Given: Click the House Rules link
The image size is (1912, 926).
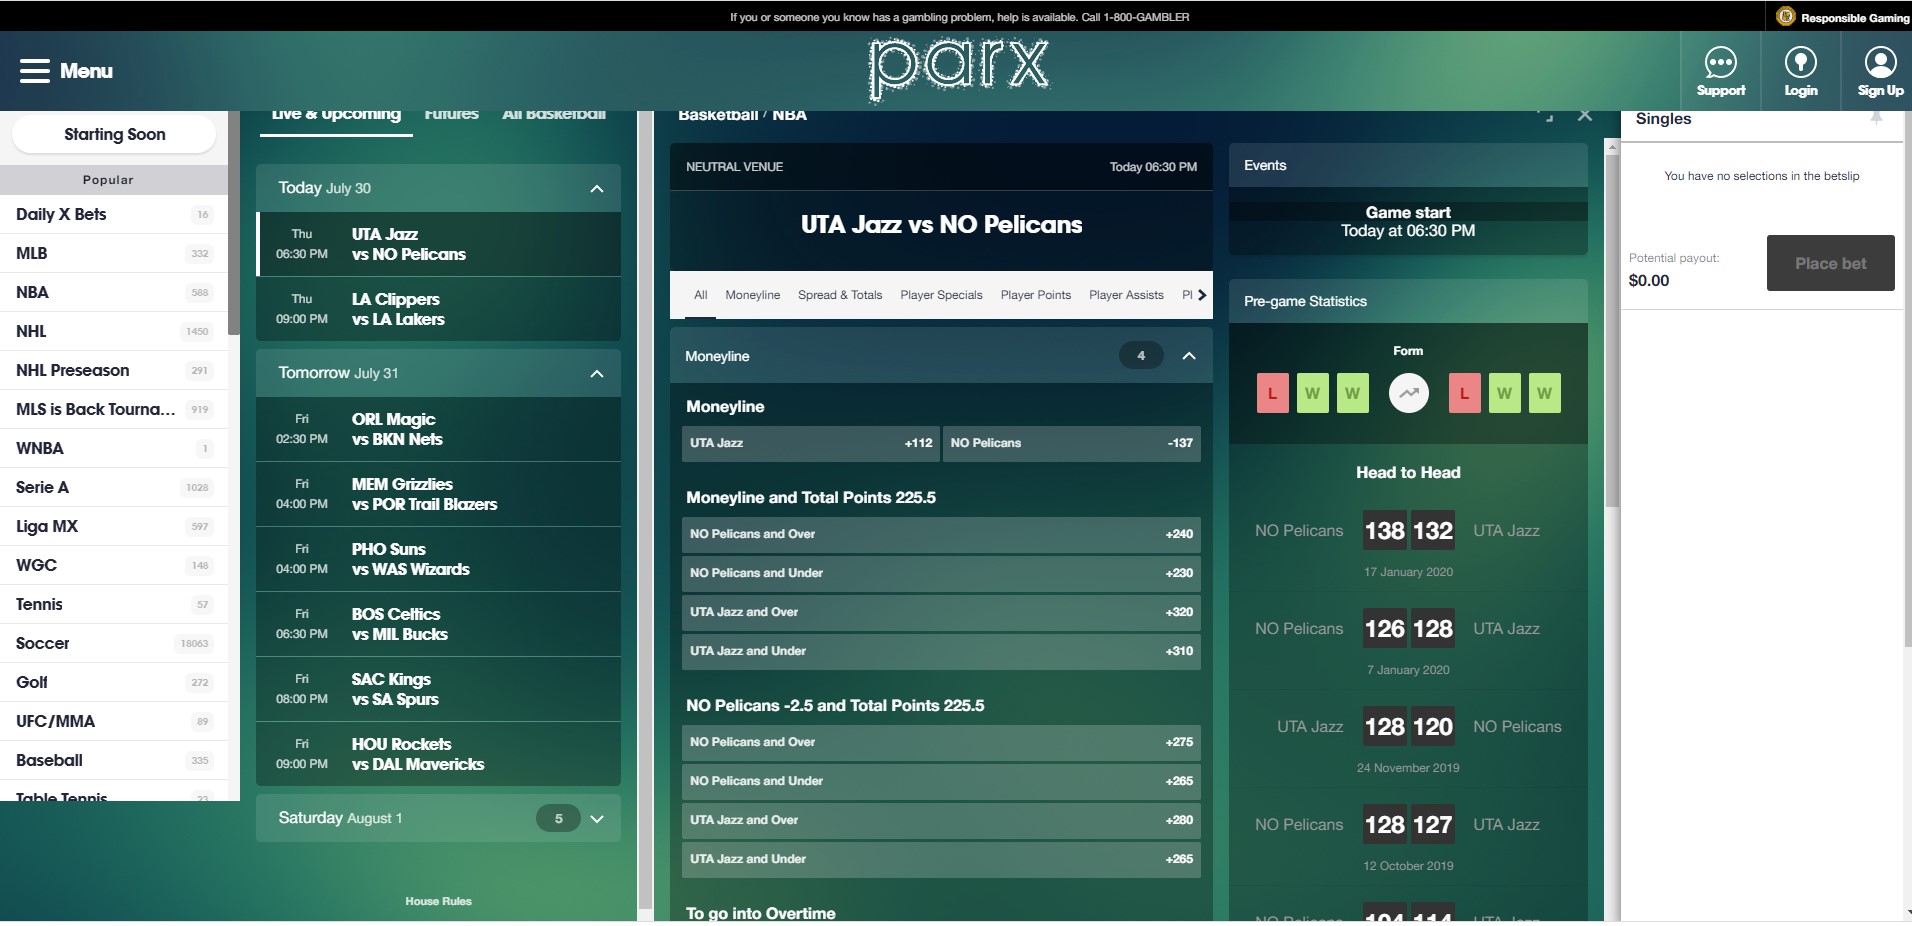Looking at the screenshot, I should (438, 901).
